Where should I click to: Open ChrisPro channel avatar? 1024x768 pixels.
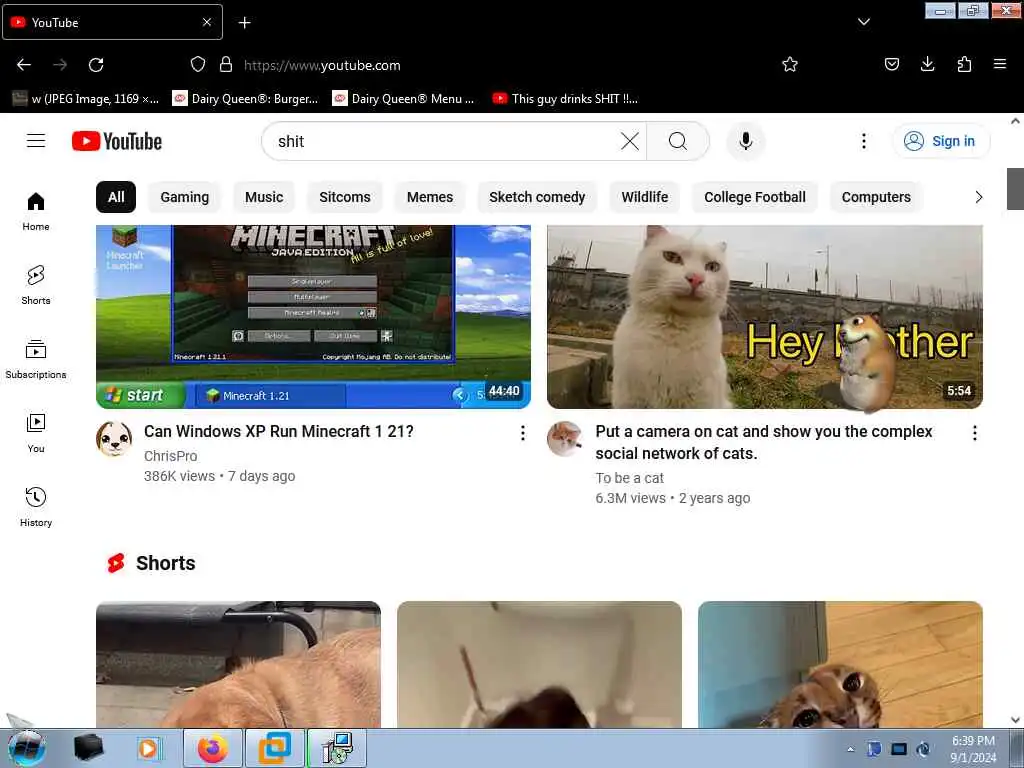(x=114, y=439)
